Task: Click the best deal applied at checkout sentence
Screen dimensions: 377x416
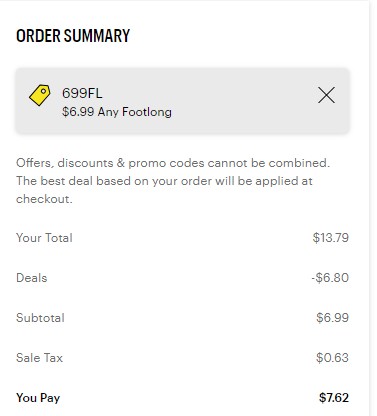Action: [x=164, y=190]
